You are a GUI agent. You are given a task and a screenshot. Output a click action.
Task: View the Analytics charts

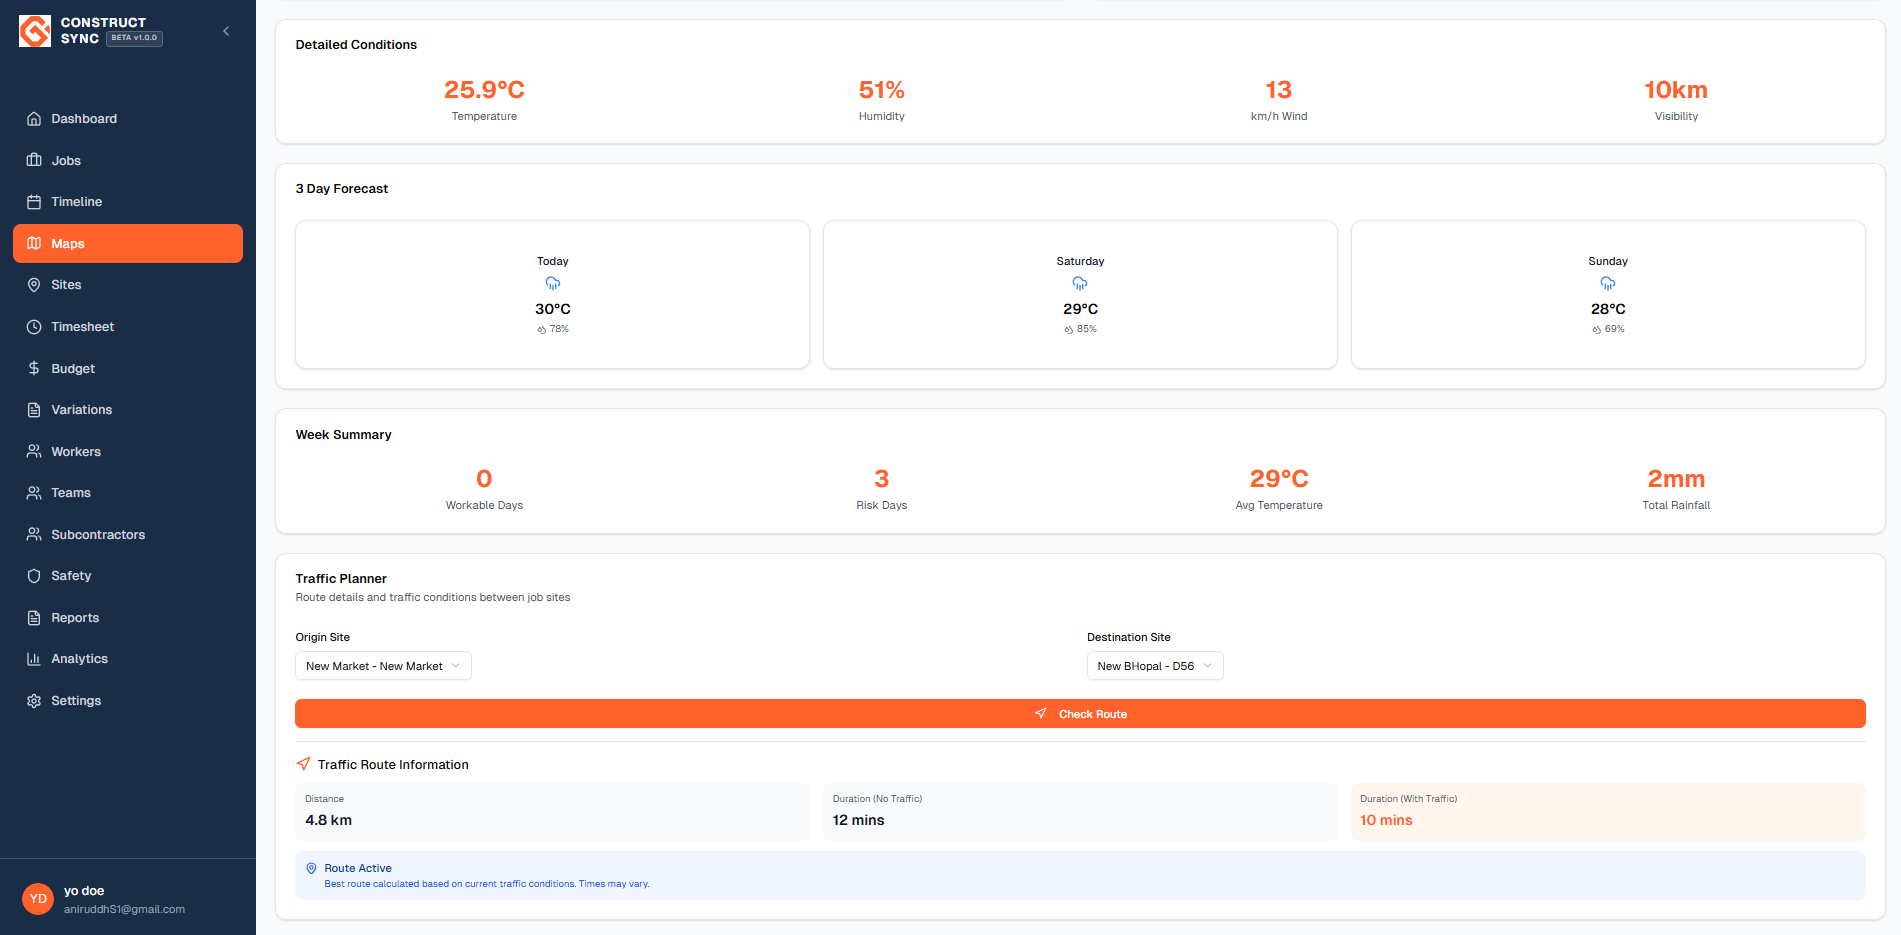pos(79,658)
